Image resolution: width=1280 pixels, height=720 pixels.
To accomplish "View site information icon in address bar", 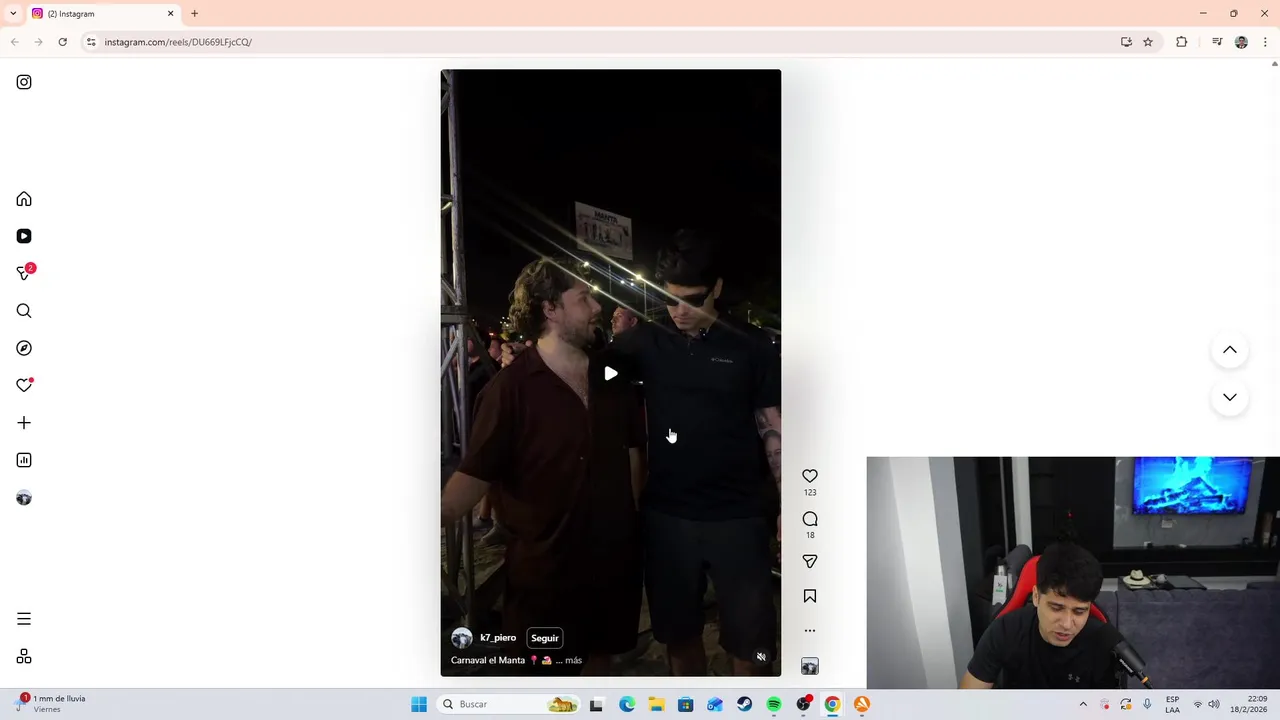I will (x=91, y=42).
